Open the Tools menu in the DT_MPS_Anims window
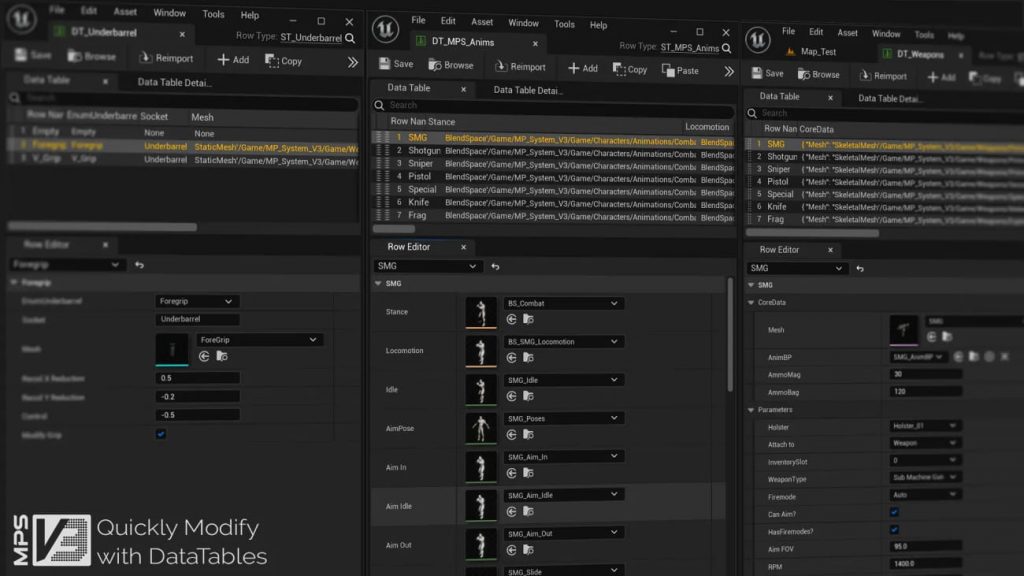The height and width of the screenshot is (576, 1024). tap(564, 24)
